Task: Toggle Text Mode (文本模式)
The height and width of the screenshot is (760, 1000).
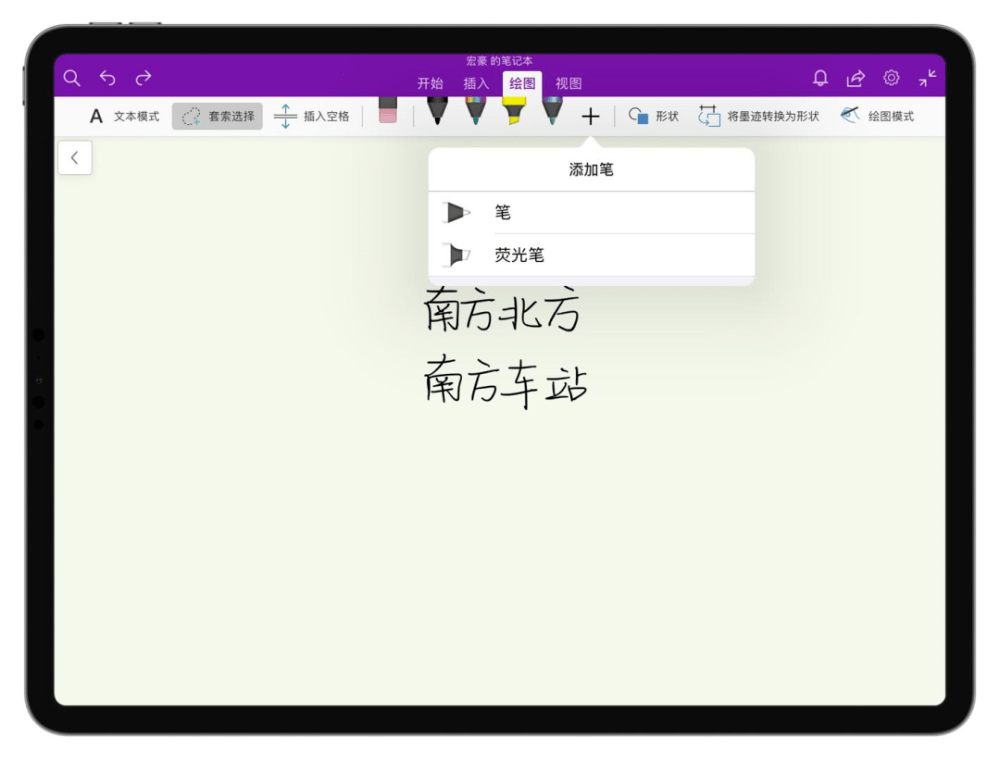Action: [122, 115]
